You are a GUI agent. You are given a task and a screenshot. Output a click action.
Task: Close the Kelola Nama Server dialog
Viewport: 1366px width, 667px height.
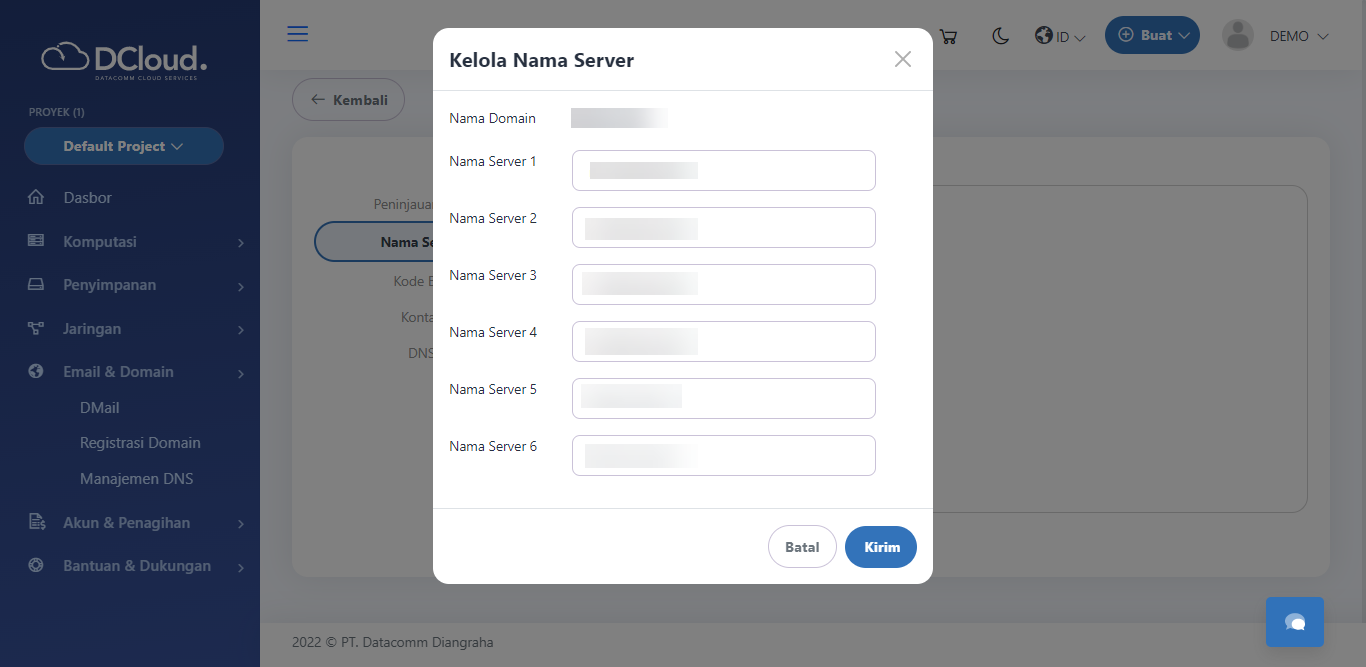point(903,58)
